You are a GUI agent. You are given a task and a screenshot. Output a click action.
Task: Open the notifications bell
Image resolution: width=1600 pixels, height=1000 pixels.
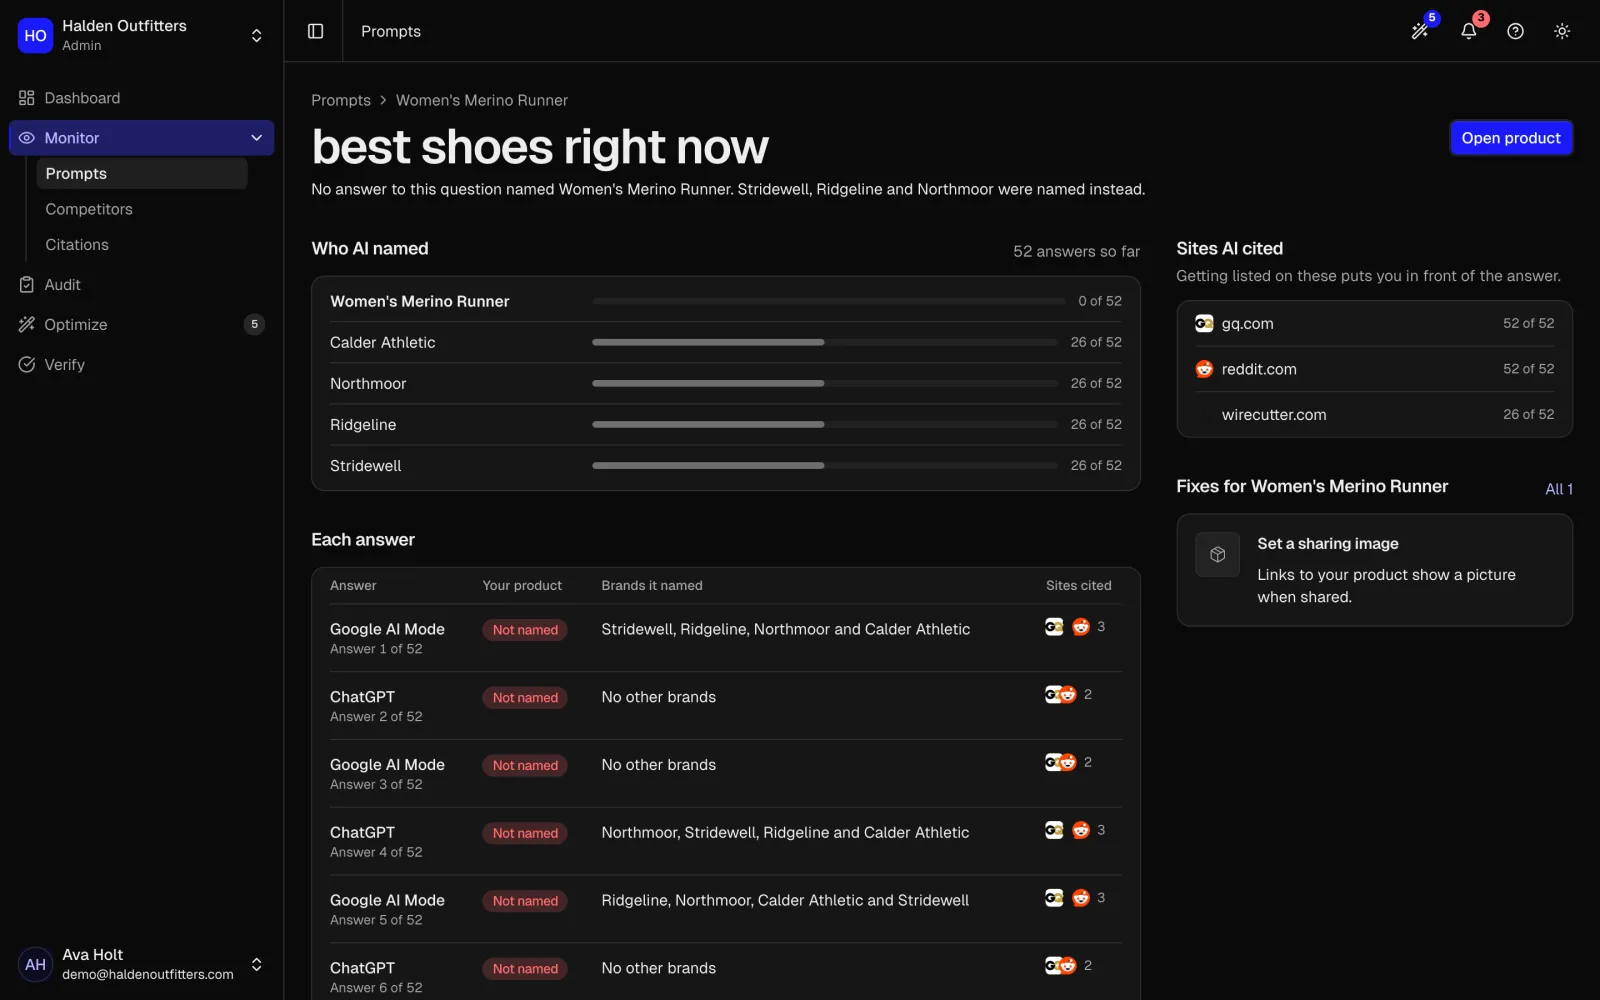pyautogui.click(x=1468, y=31)
